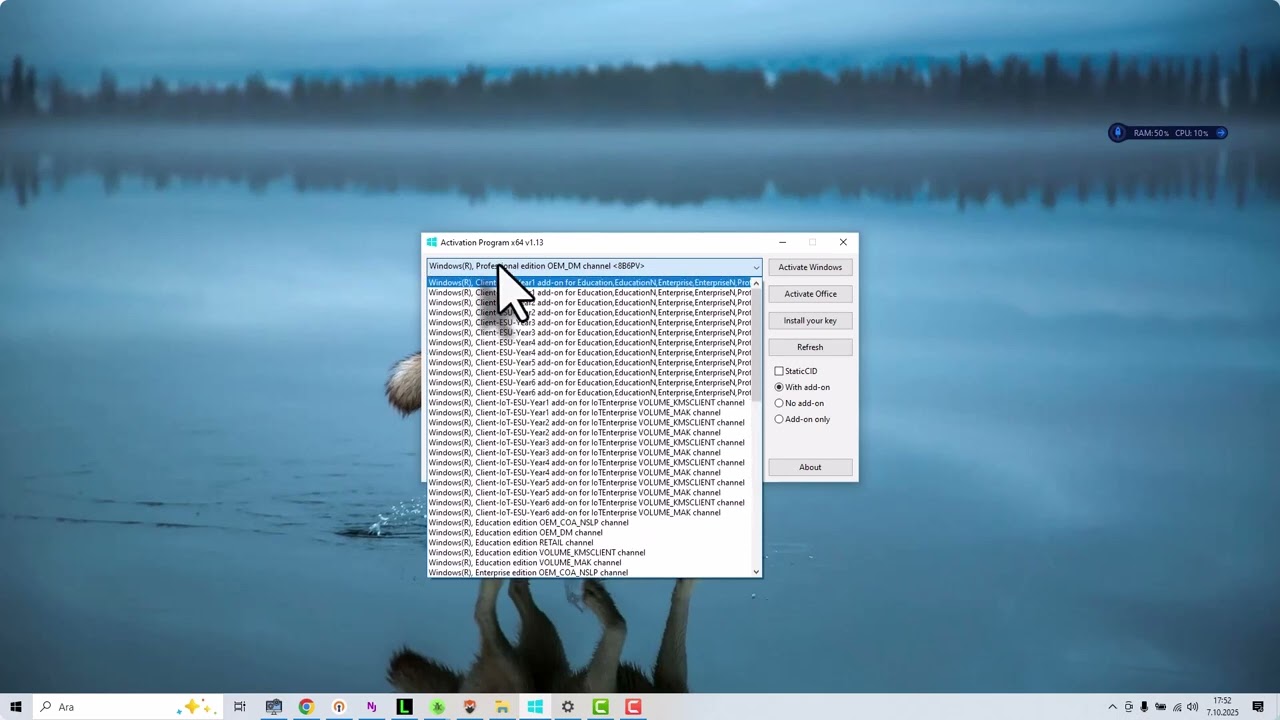Open the monitor app icon after Task View
Viewport: 1280px width, 720px height.
click(x=273, y=707)
